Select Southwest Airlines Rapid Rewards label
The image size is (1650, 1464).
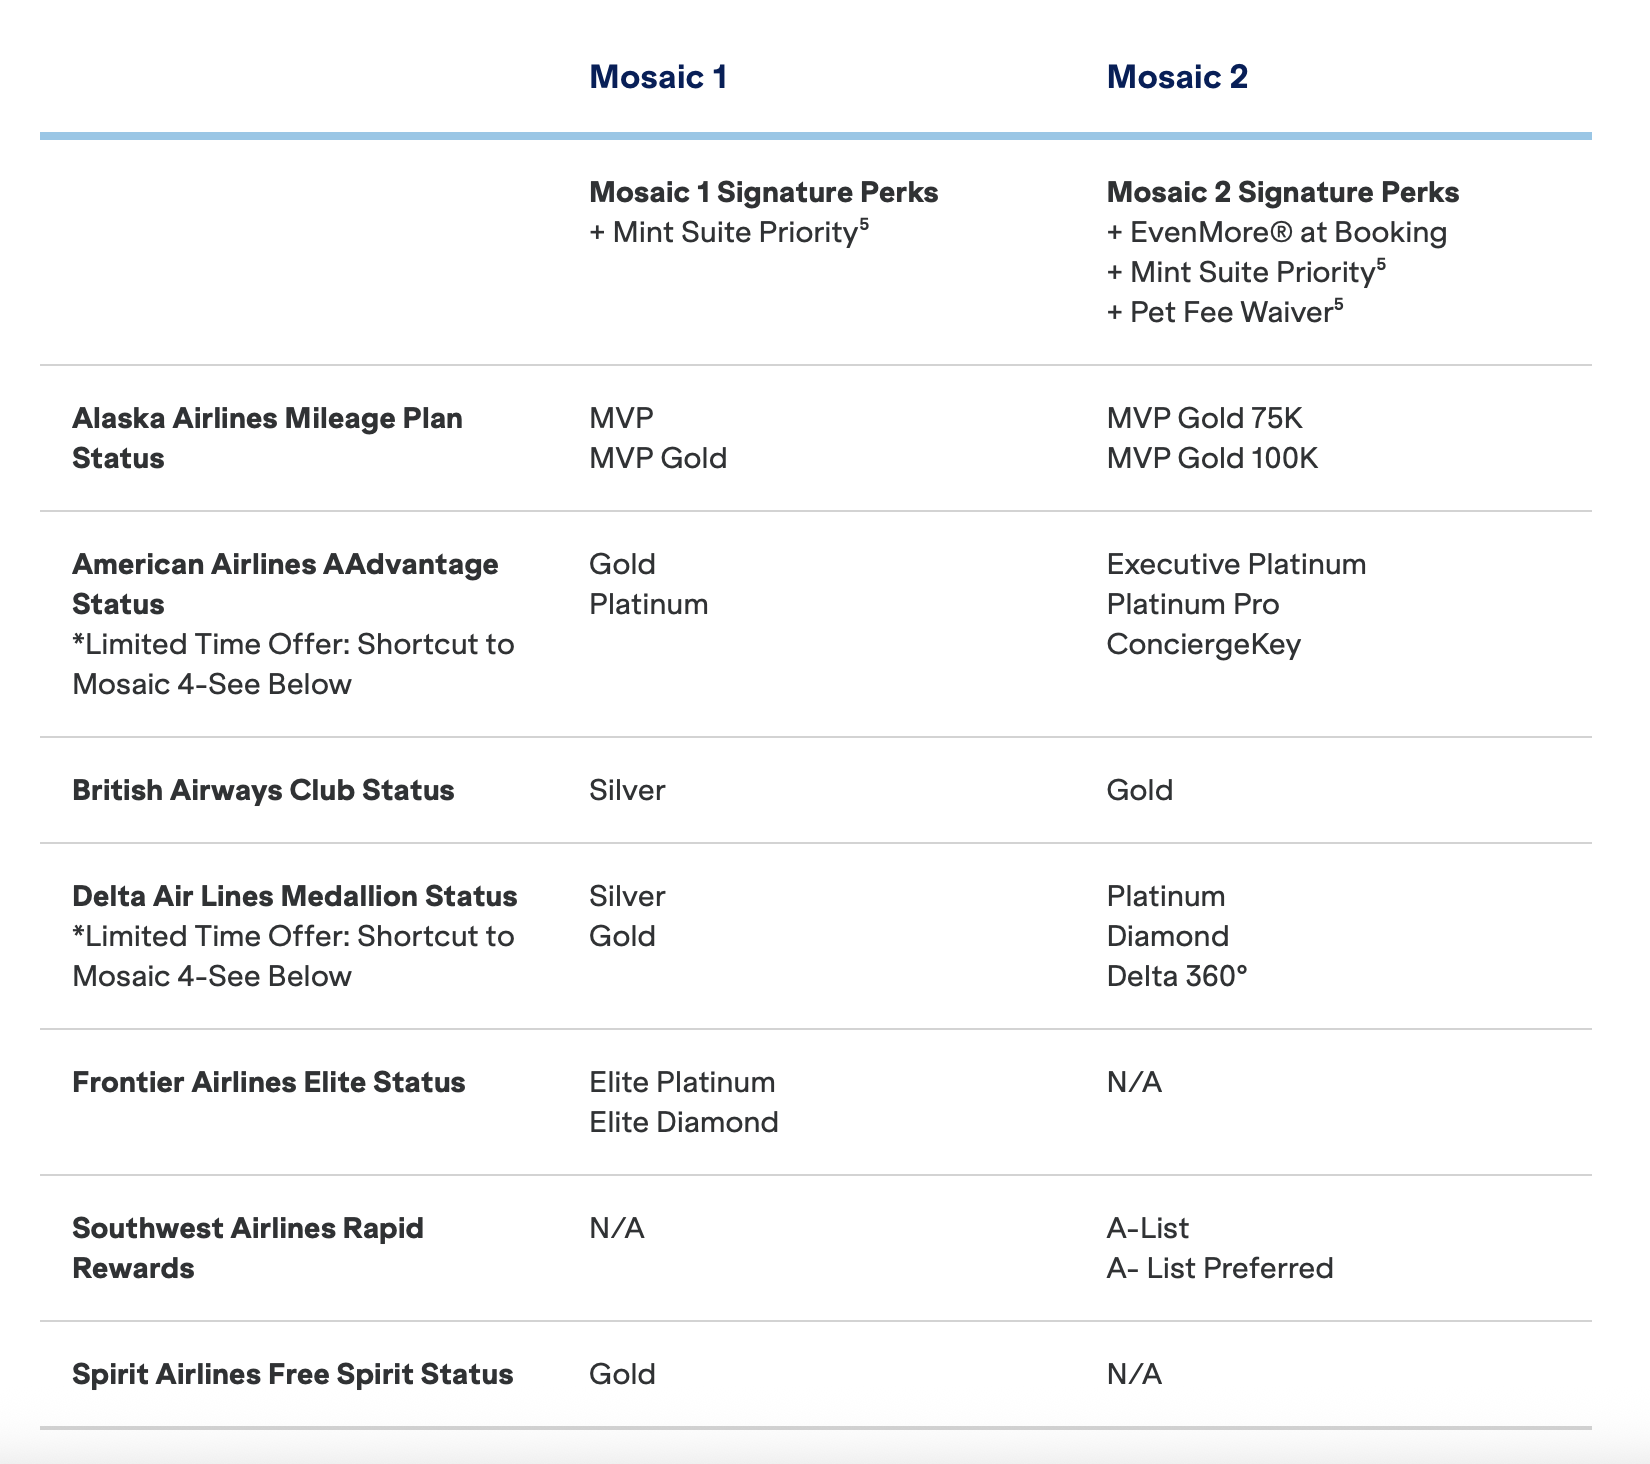click(x=248, y=1248)
